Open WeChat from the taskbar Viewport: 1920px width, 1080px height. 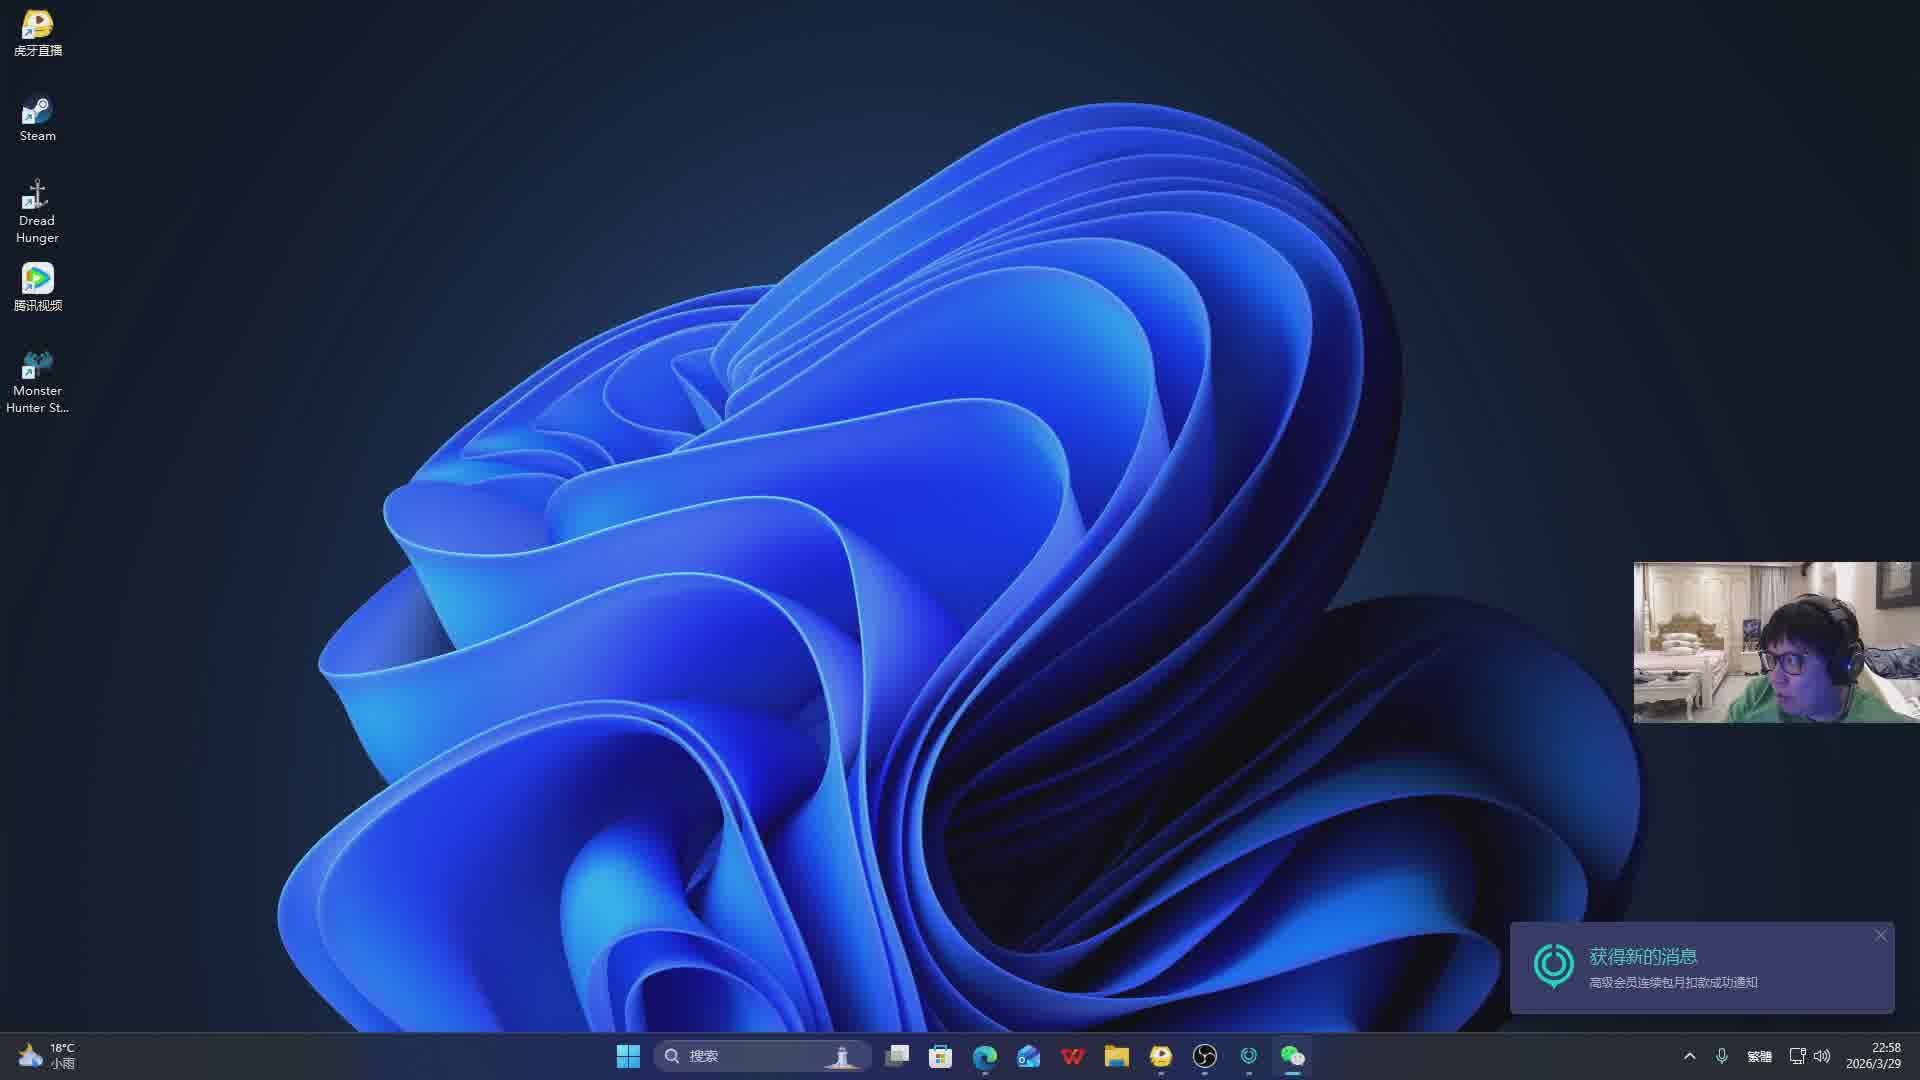[x=1293, y=1056]
